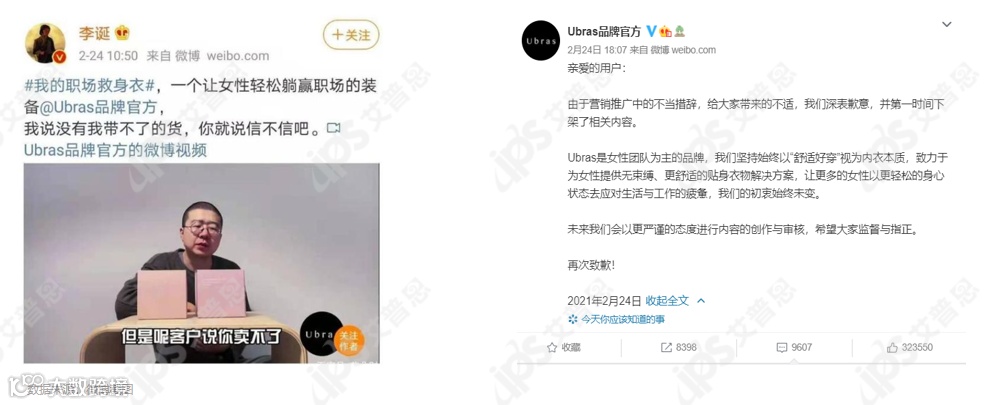
Task: Open the Ubras black circle avatar
Action: pyautogui.click(x=540, y=41)
